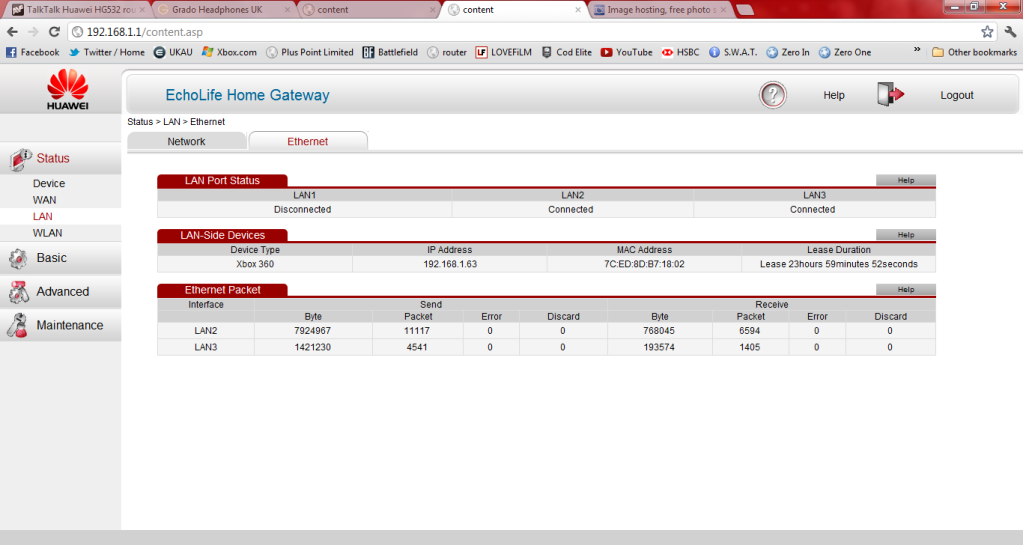Select the Ethernet tab

coord(308,141)
